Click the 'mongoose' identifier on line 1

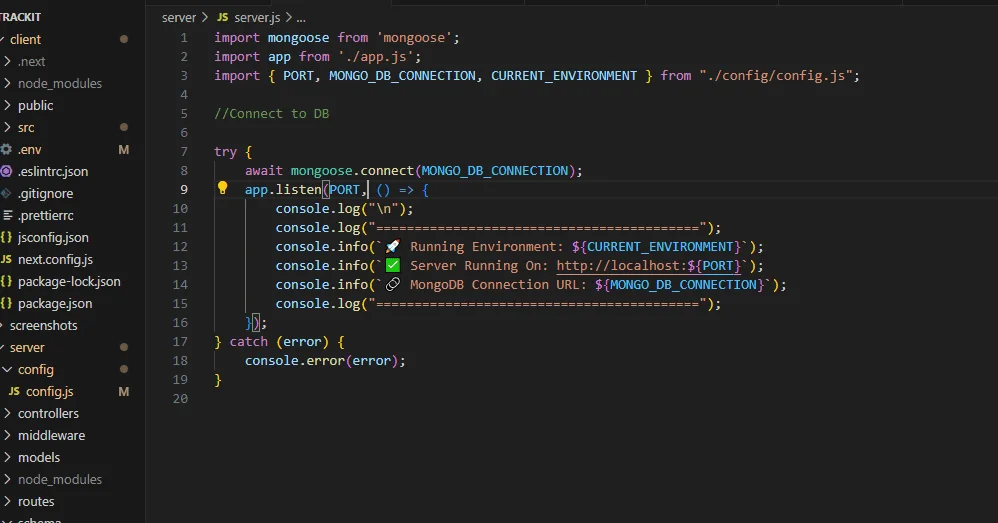(298, 38)
